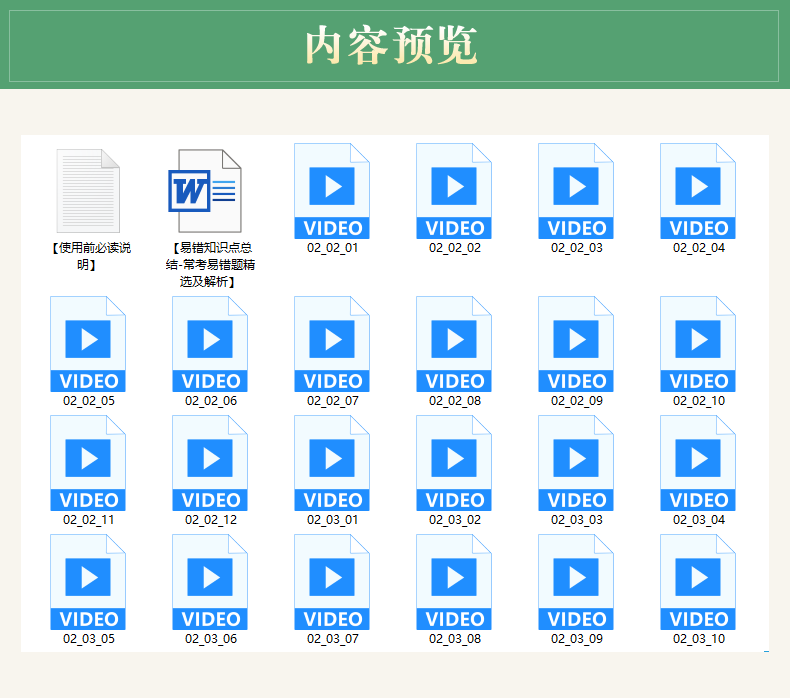The height and width of the screenshot is (698, 790).
Task: Select video file icon 02_02_02
Action: [x=454, y=191]
